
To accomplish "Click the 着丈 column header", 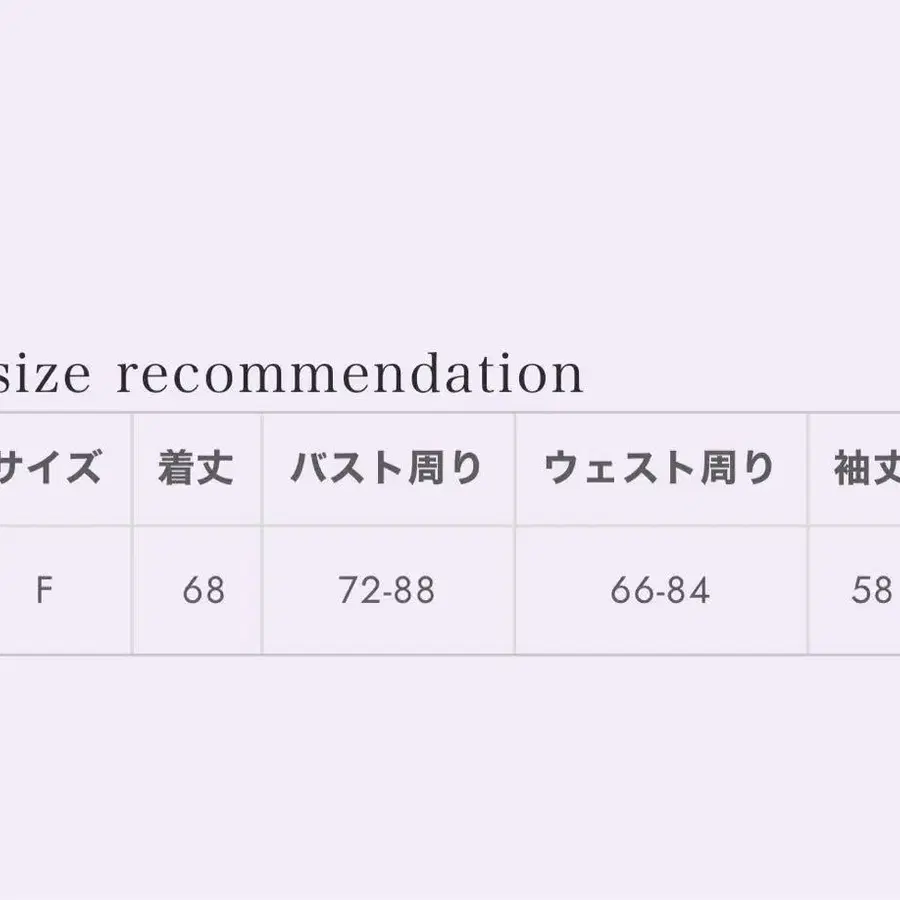I will point(196,468).
